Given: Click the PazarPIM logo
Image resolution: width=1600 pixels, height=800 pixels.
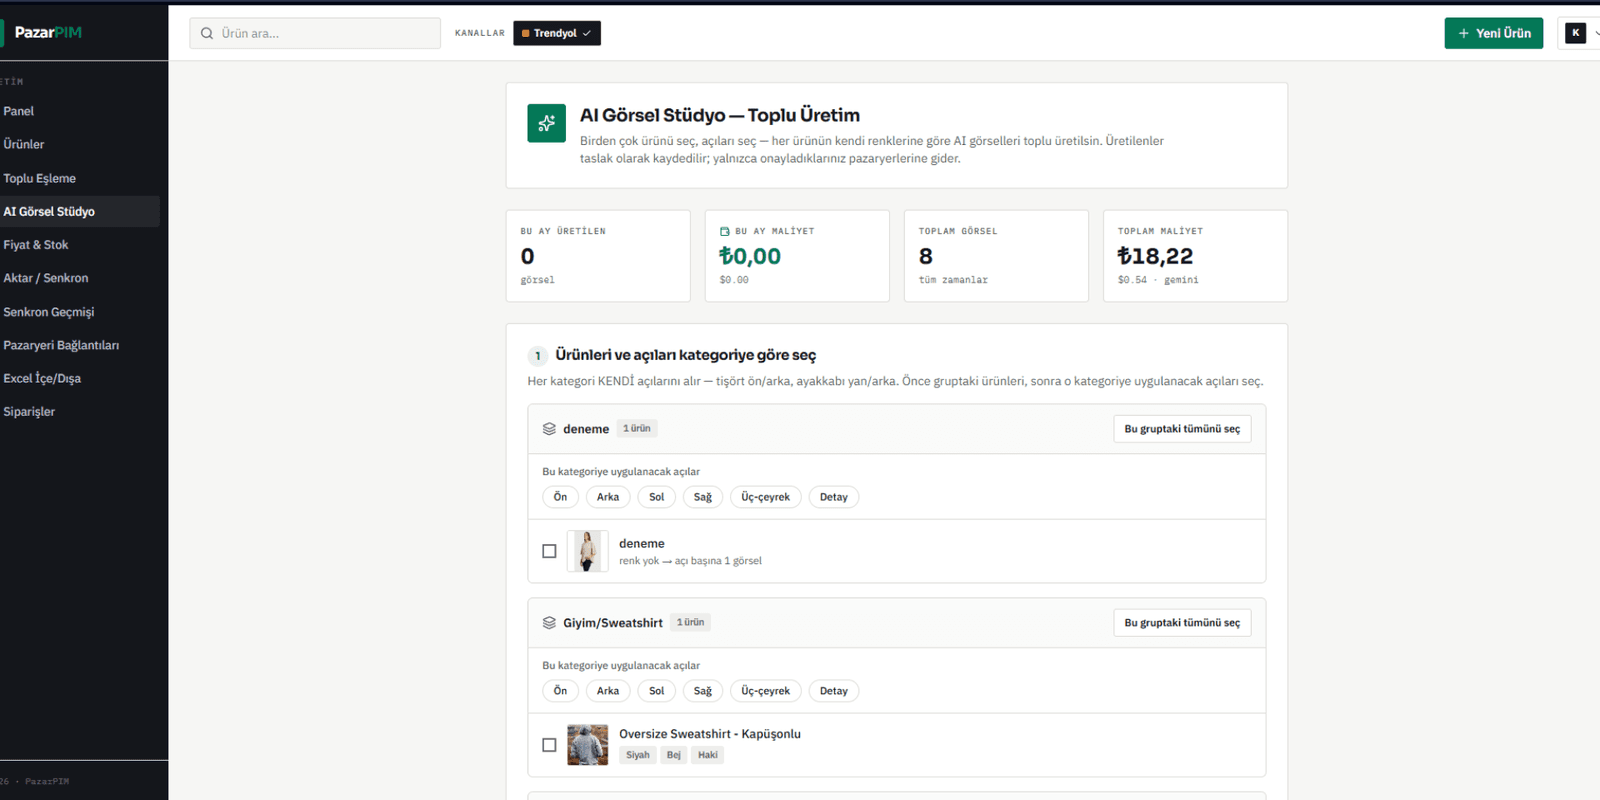Looking at the screenshot, I should coord(48,32).
